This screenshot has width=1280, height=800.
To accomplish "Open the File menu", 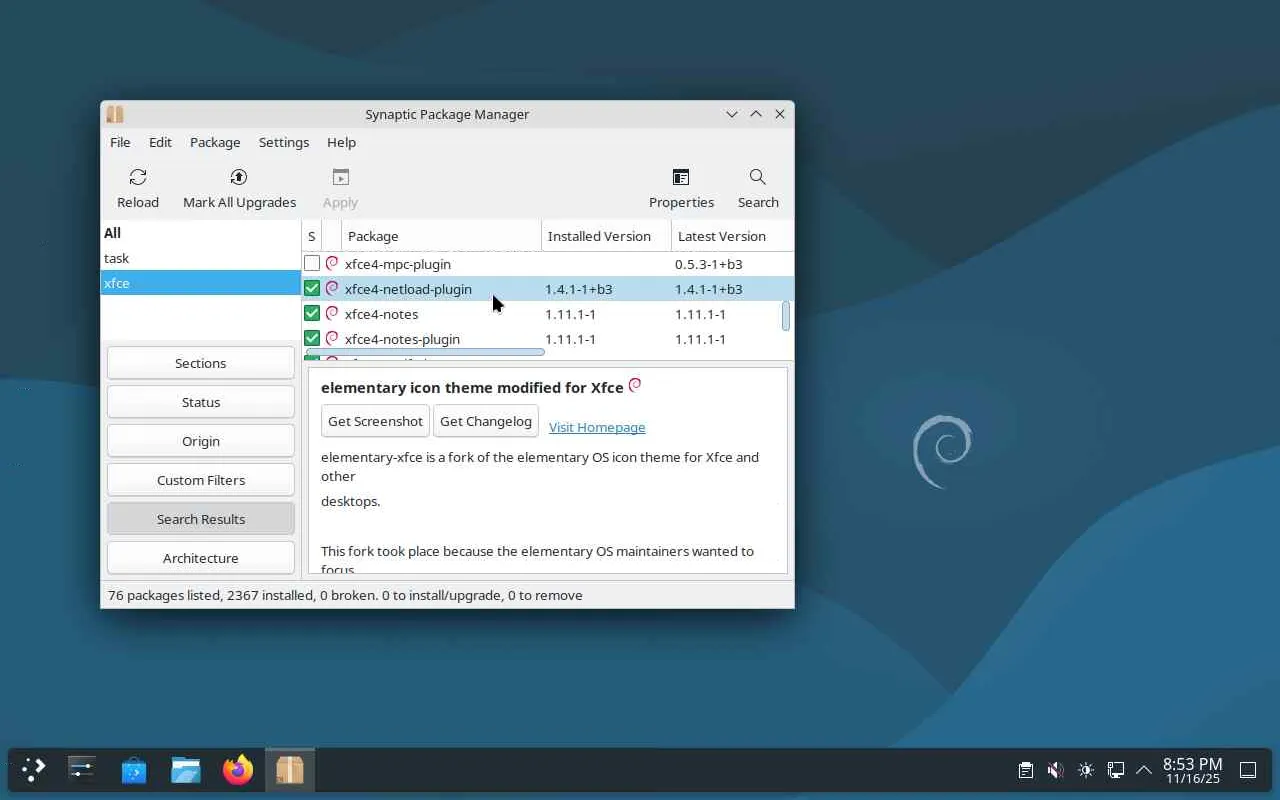I will (120, 142).
